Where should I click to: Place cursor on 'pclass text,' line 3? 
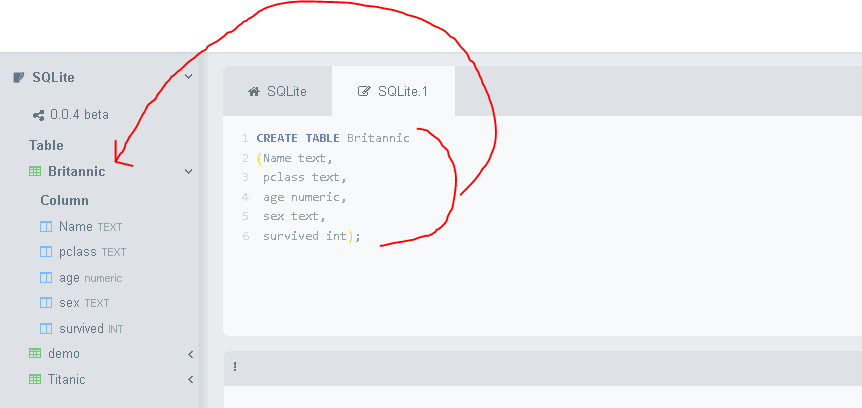[305, 178]
